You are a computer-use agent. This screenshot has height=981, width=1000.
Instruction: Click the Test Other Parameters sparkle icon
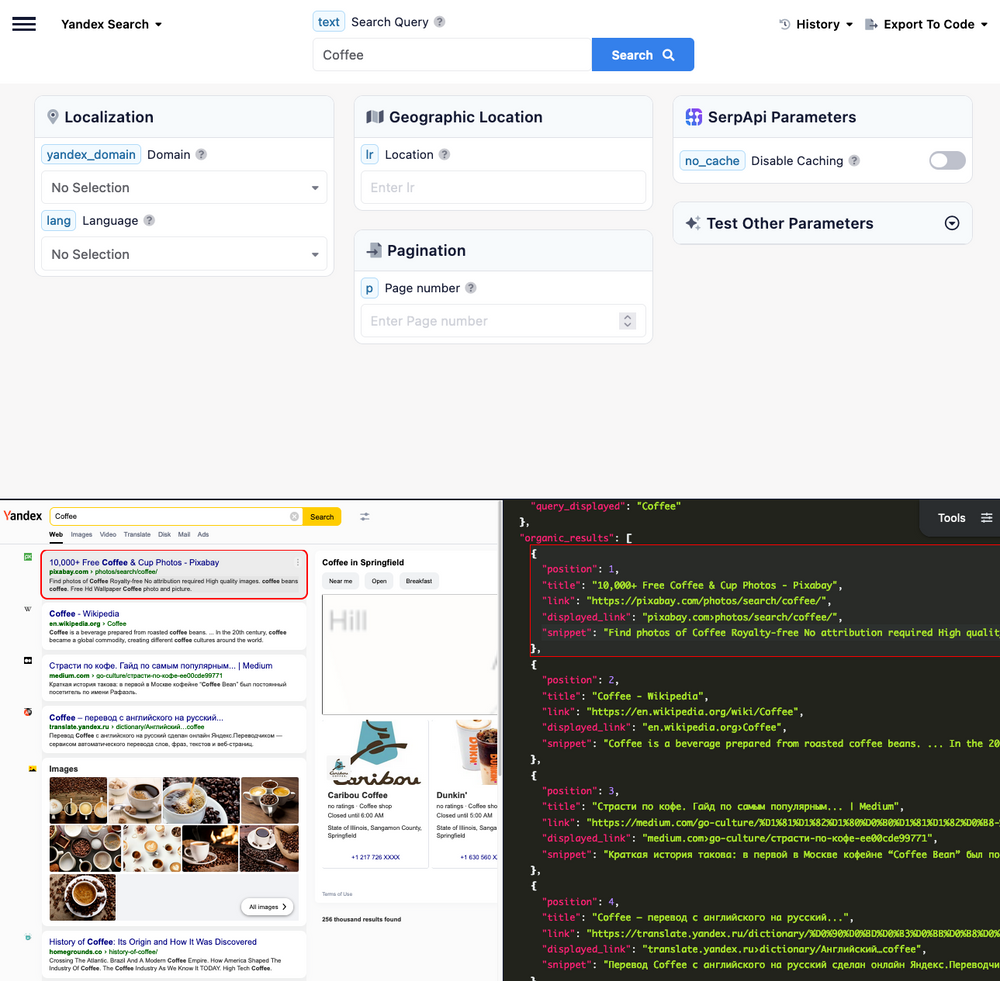pyautogui.click(x=693, y=223)
